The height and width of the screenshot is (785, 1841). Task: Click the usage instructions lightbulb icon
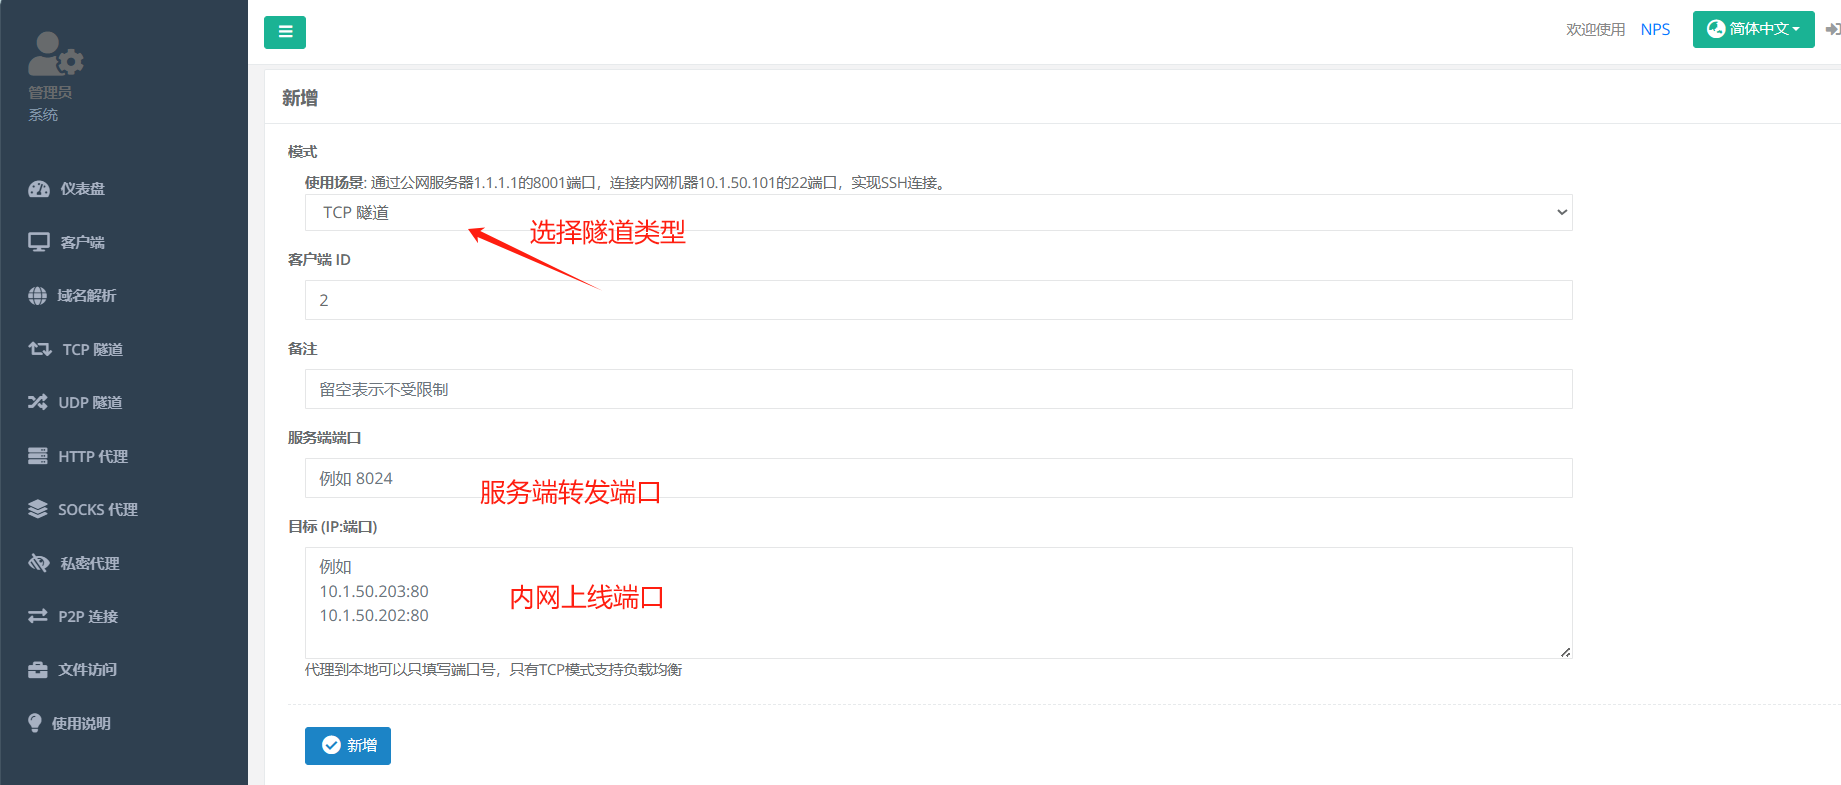click(x=35, y=723)
